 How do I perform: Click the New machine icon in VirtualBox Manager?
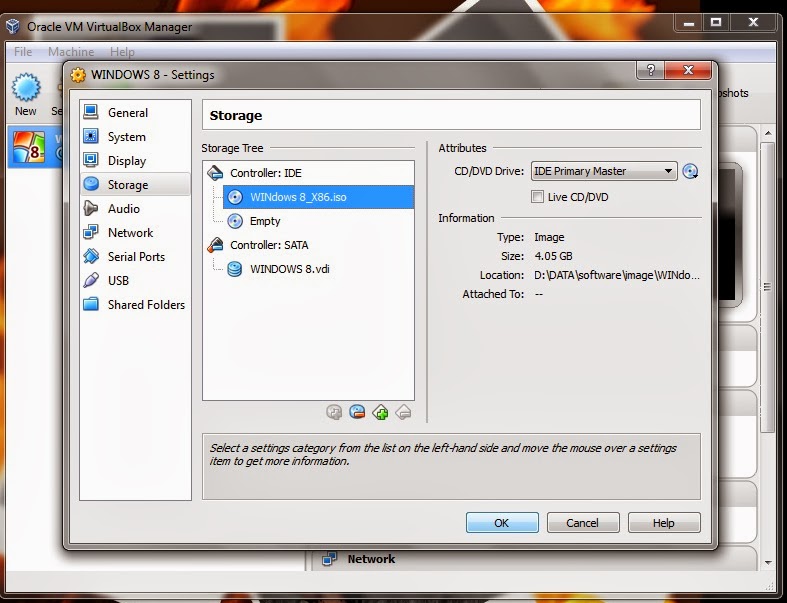[26, 94]
